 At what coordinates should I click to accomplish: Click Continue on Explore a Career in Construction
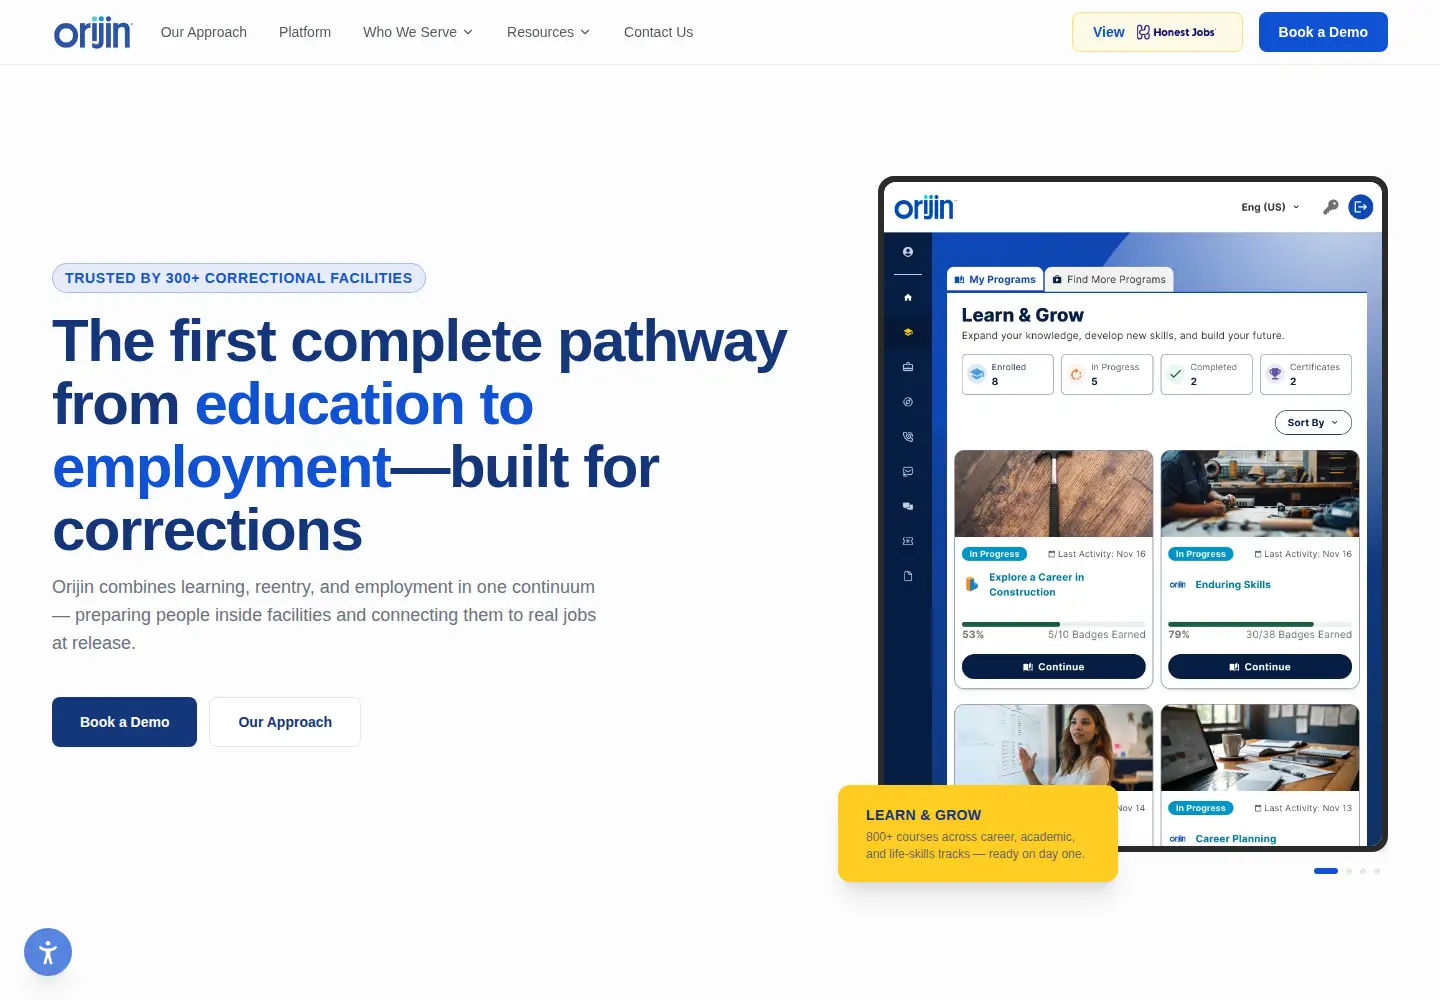tap(1054, 667)
